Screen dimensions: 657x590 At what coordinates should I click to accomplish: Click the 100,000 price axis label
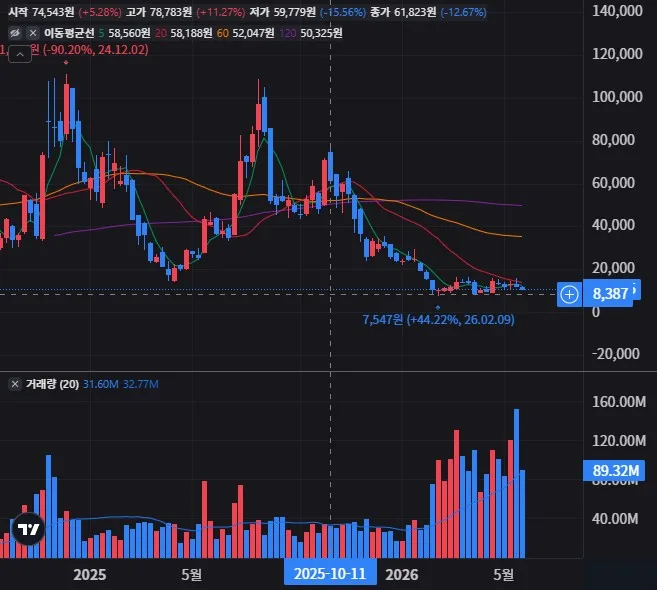(x=617, y=97)
